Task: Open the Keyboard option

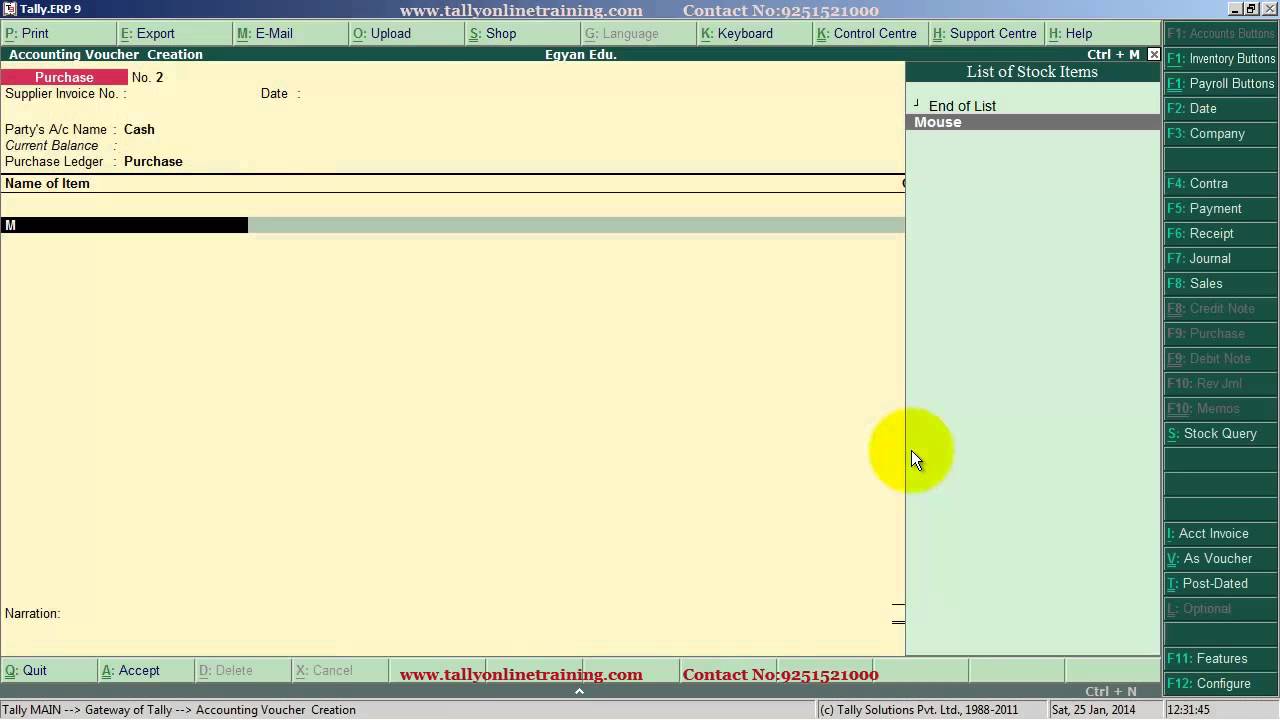Action: tap(754, 33)
